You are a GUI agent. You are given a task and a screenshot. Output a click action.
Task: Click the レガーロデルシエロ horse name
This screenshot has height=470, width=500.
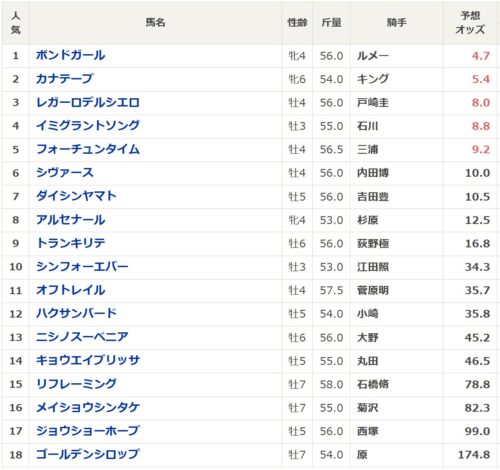[x=88, y=102]
